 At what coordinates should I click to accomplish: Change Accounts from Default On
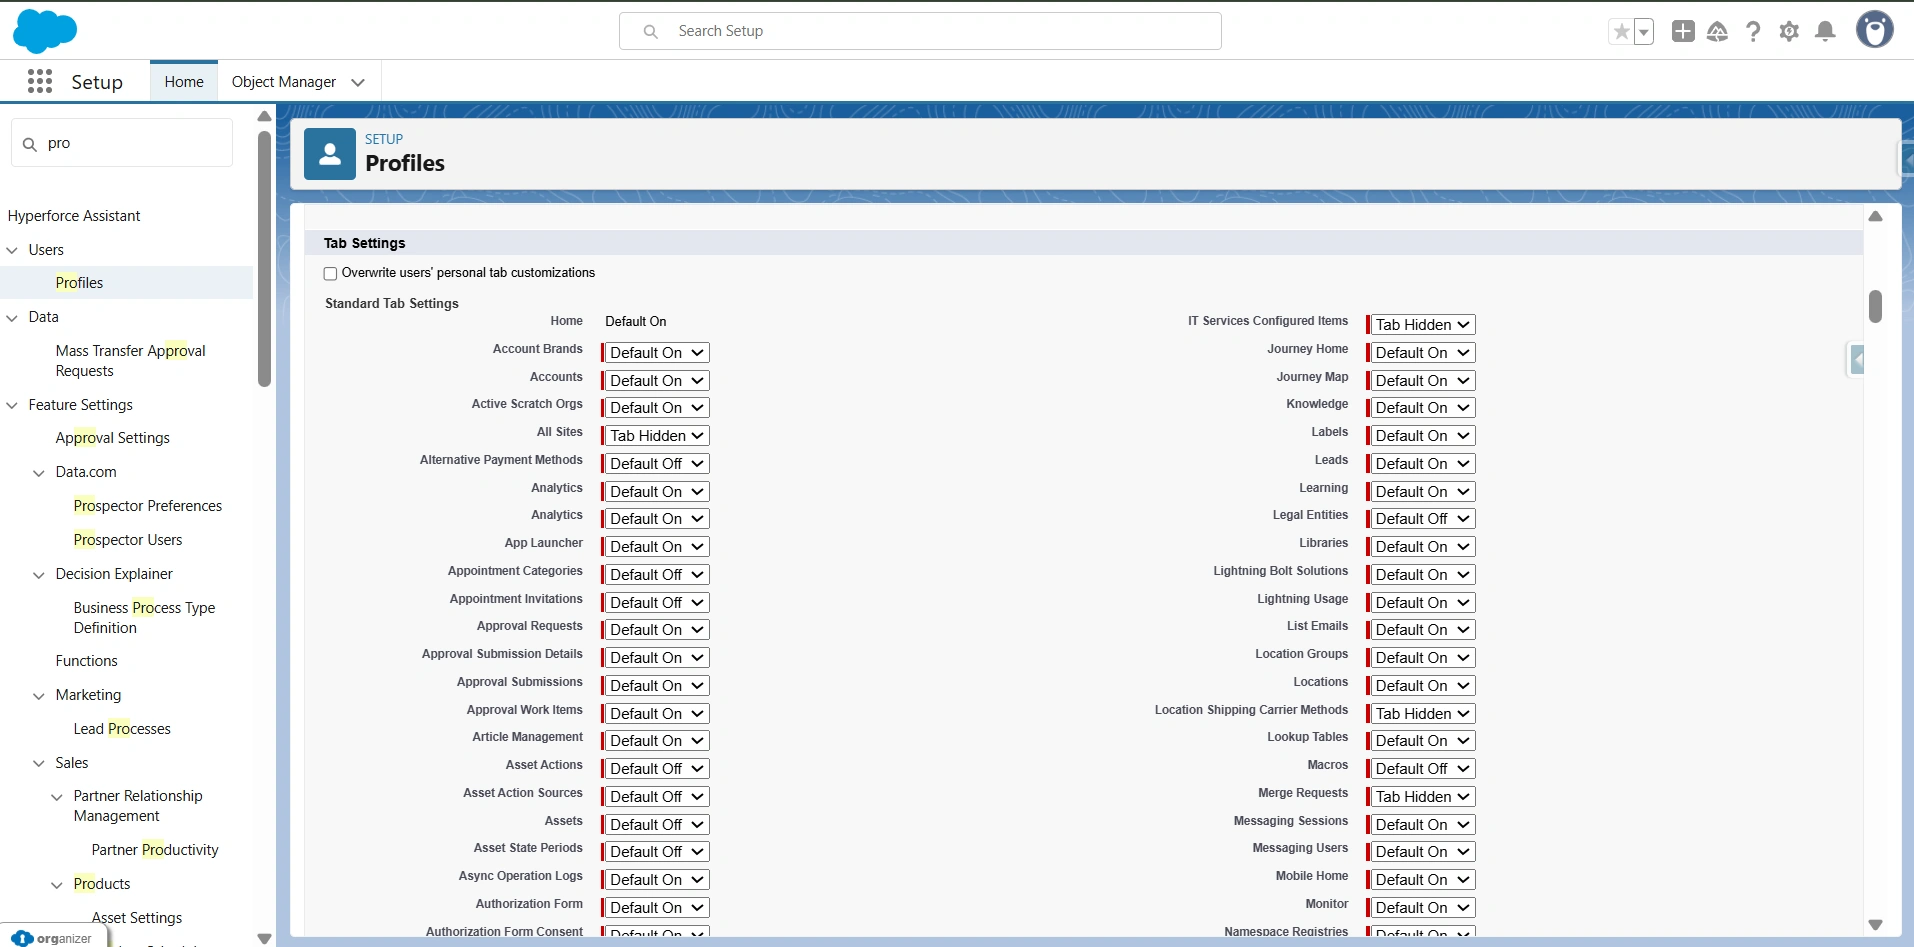(x=654, y=380)
